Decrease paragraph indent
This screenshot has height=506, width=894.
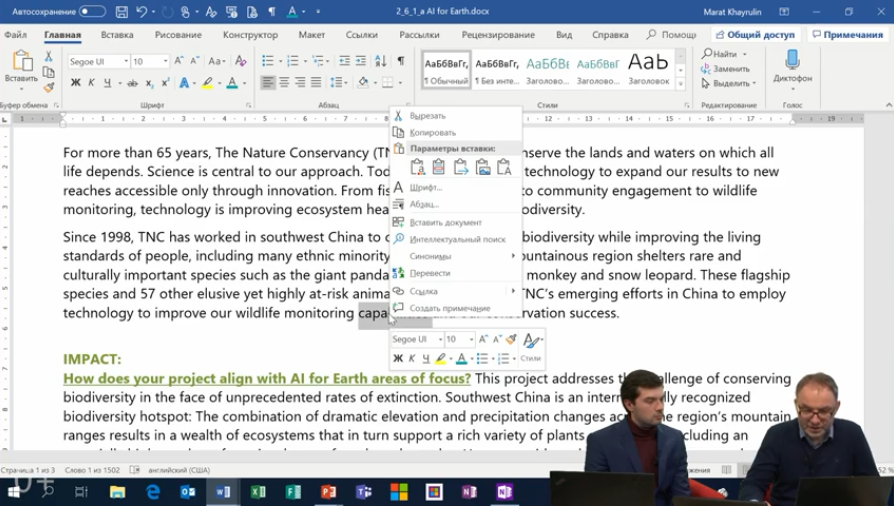(x=344, y=61)
